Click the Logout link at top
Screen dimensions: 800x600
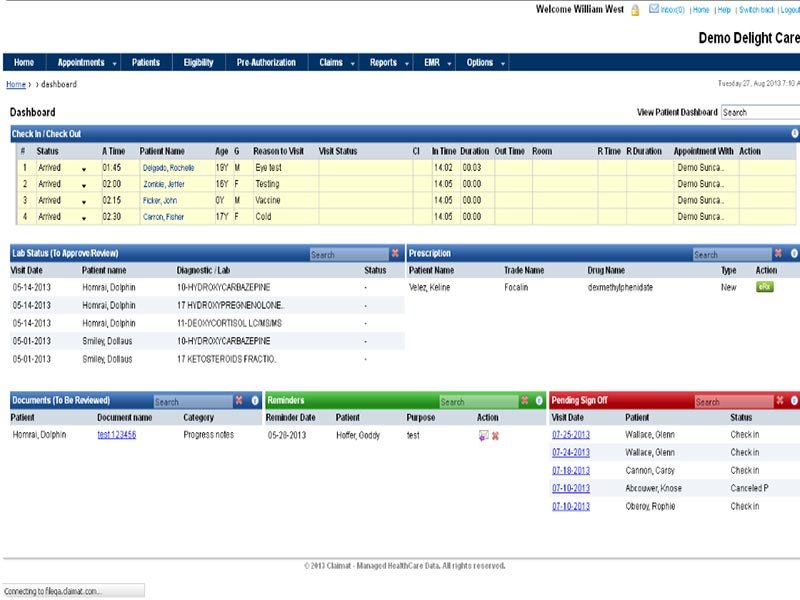790,9
